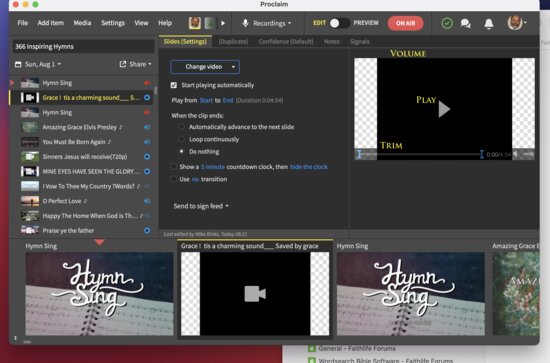Click the left trim handle on video timeline
Image resolution: width=550 pixels, height=363 pixels.
(x=359, y=154)
